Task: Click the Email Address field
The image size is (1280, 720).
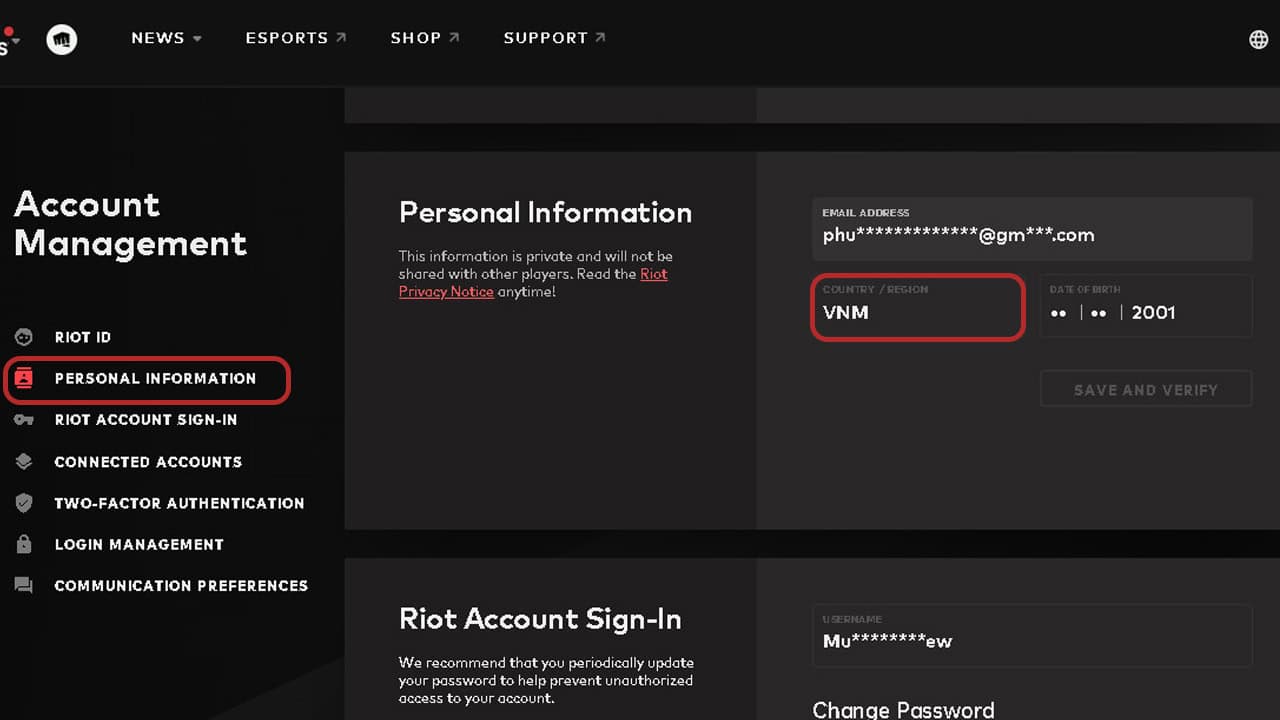Action: [x=1032, y=229]
